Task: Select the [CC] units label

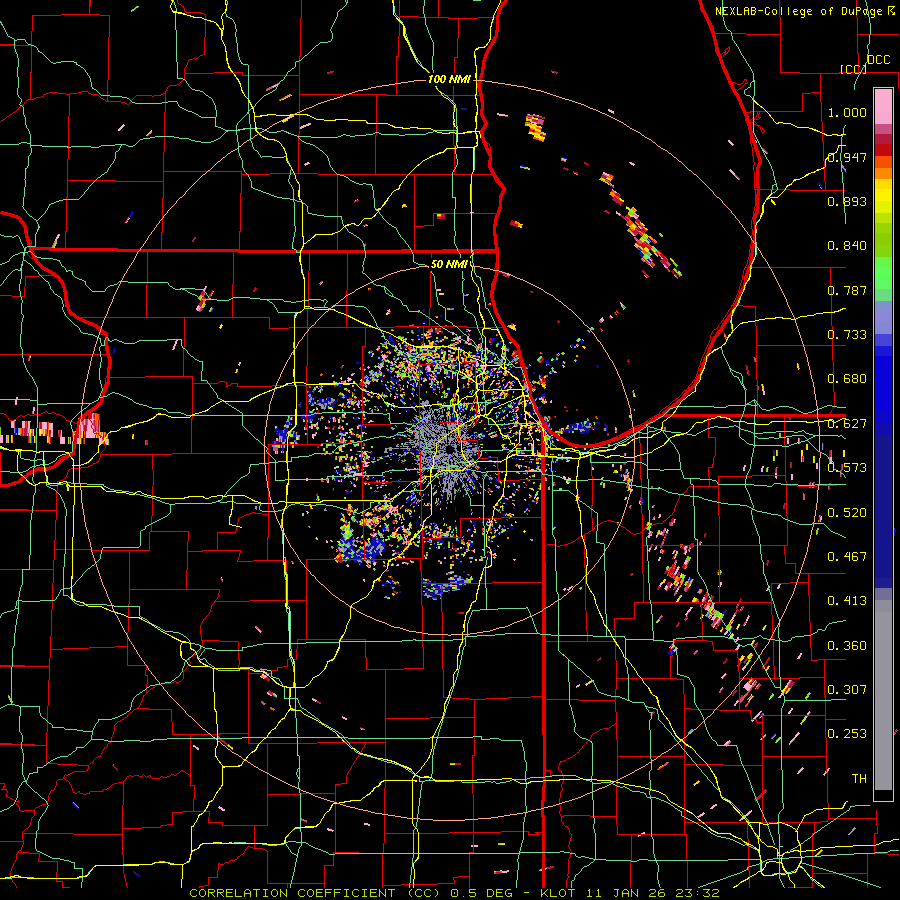Action: (853, 69)
